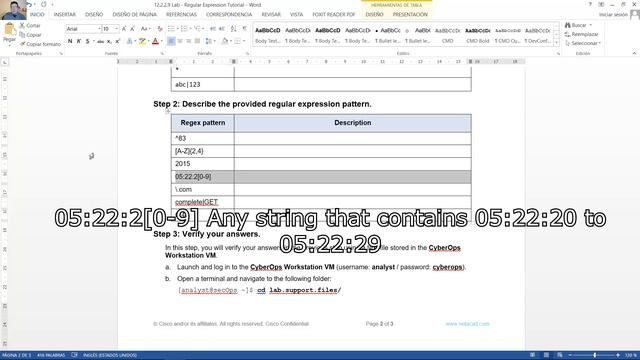Collapse the ribbon with the arrow

click(x=634, y=53)
